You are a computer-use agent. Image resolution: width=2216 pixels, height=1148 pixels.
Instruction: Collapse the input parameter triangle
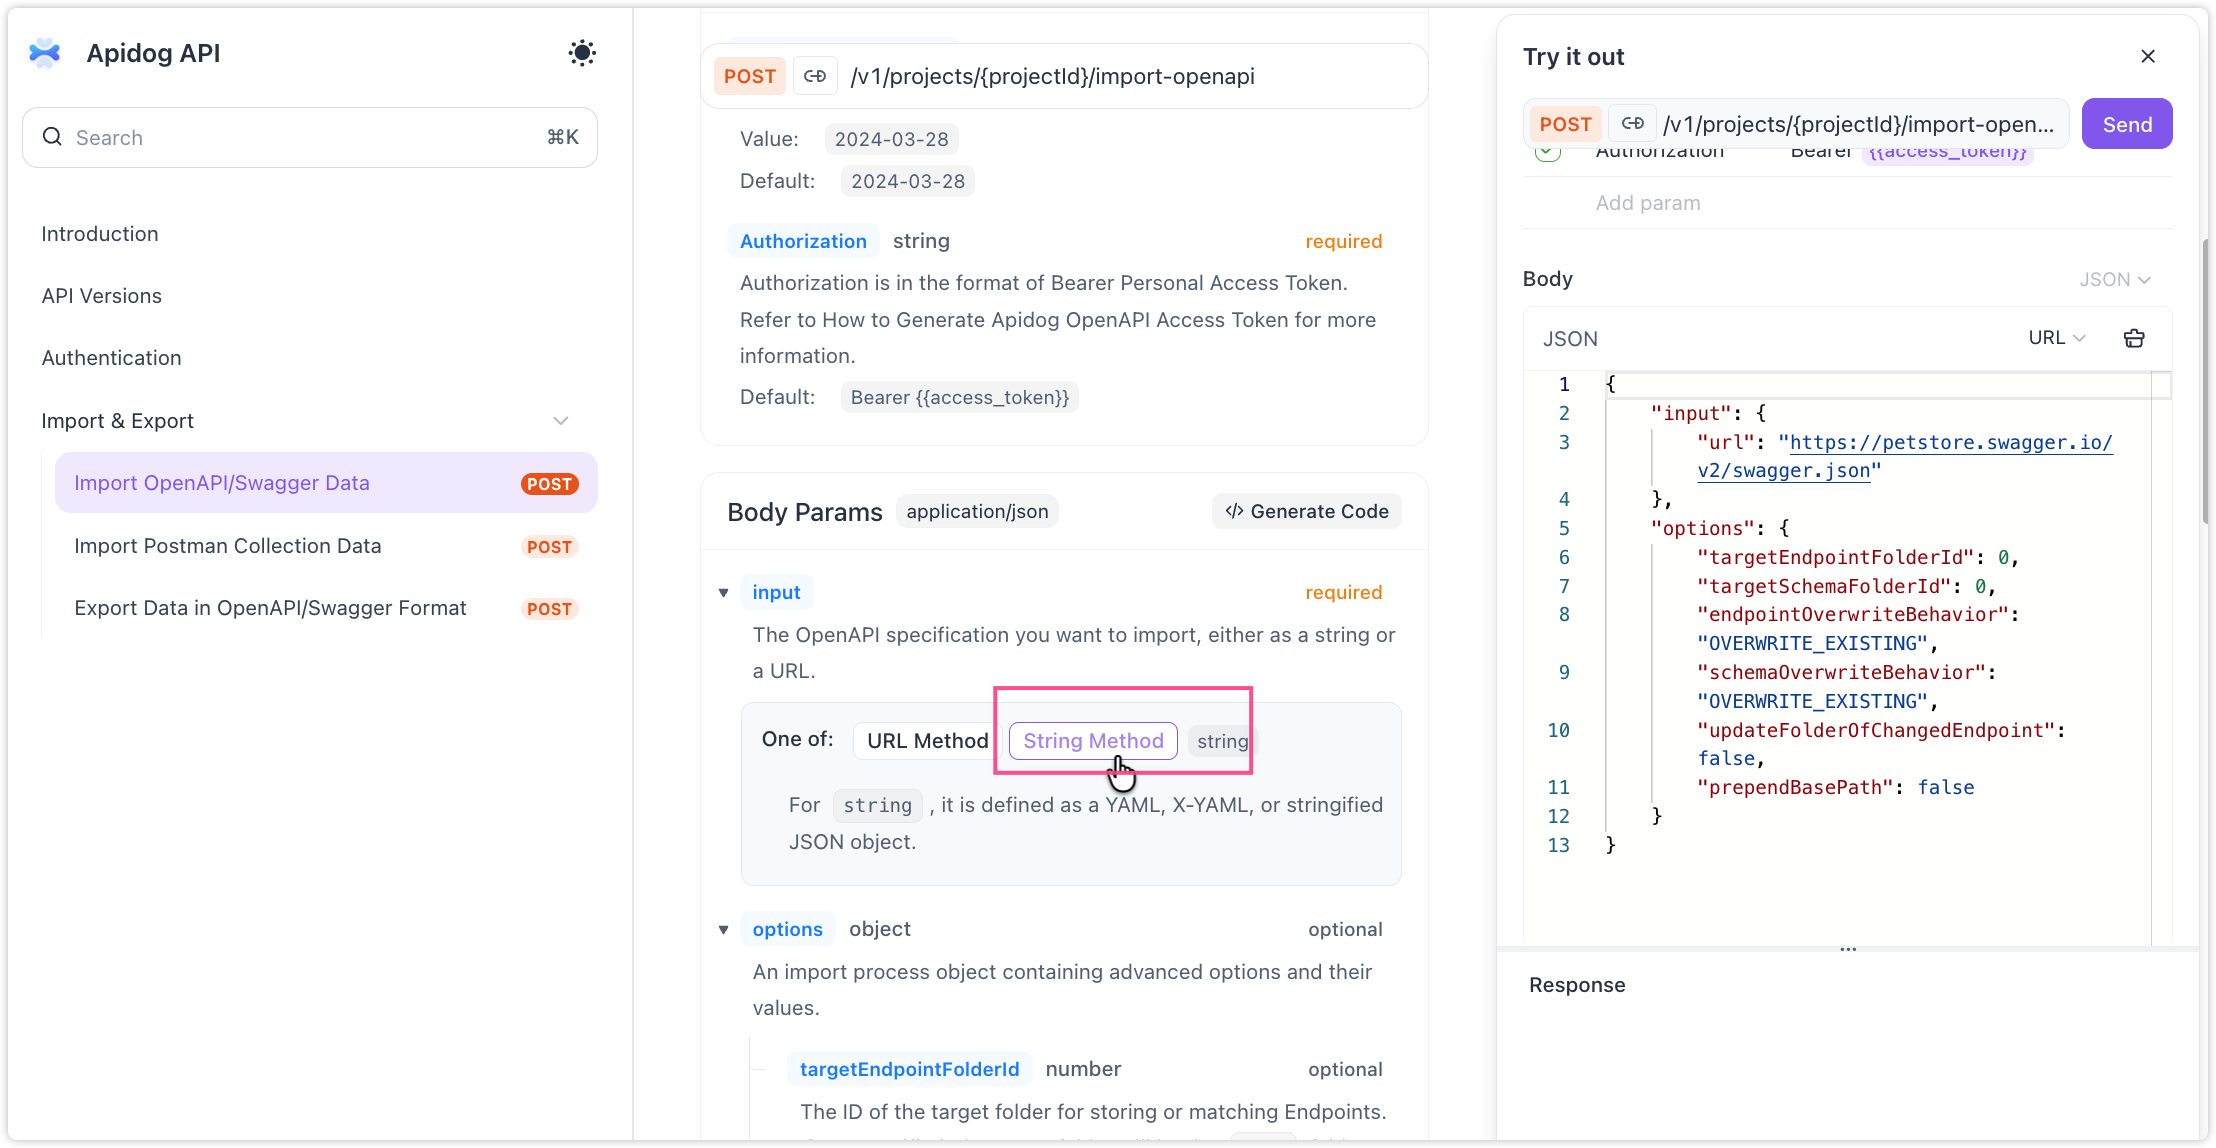pyautogui.click(x=724, y=593)
